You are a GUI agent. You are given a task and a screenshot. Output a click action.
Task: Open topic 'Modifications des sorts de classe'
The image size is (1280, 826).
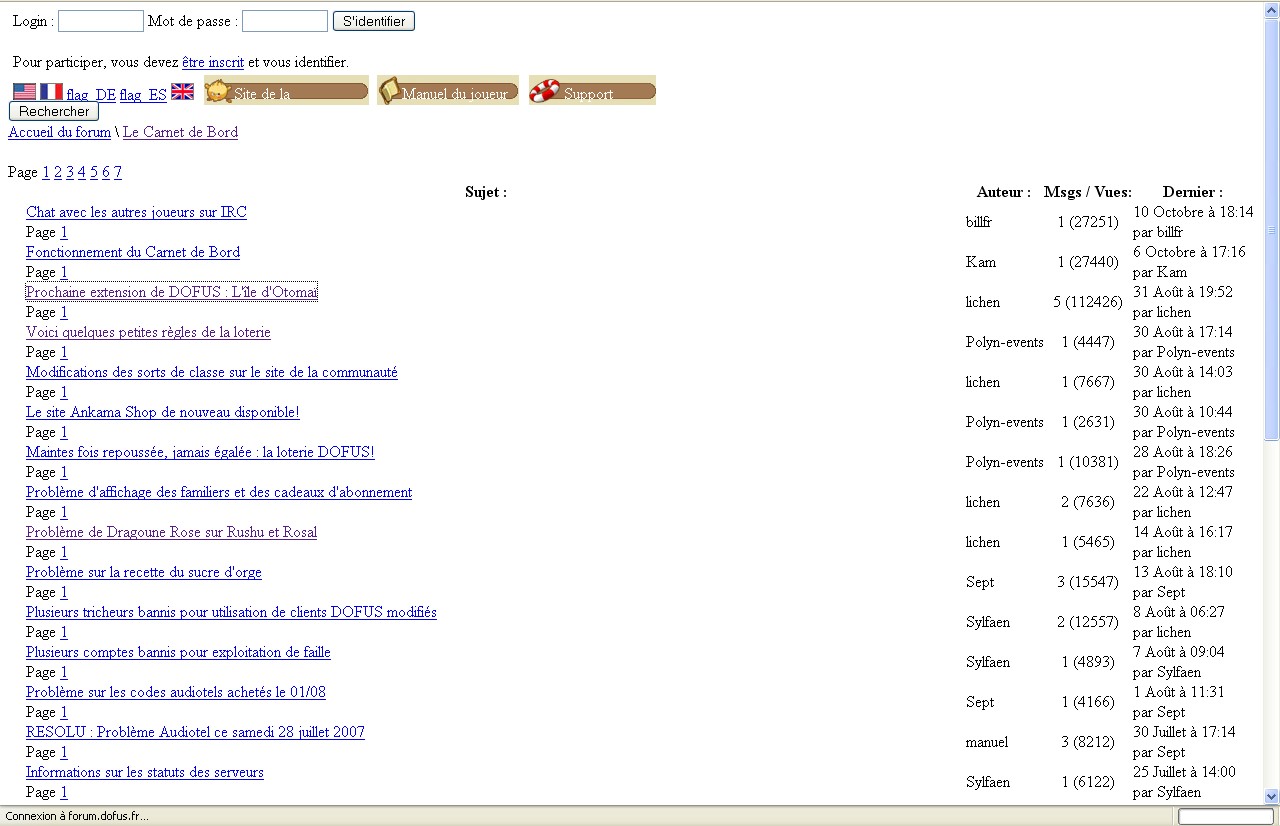point(212,372)
